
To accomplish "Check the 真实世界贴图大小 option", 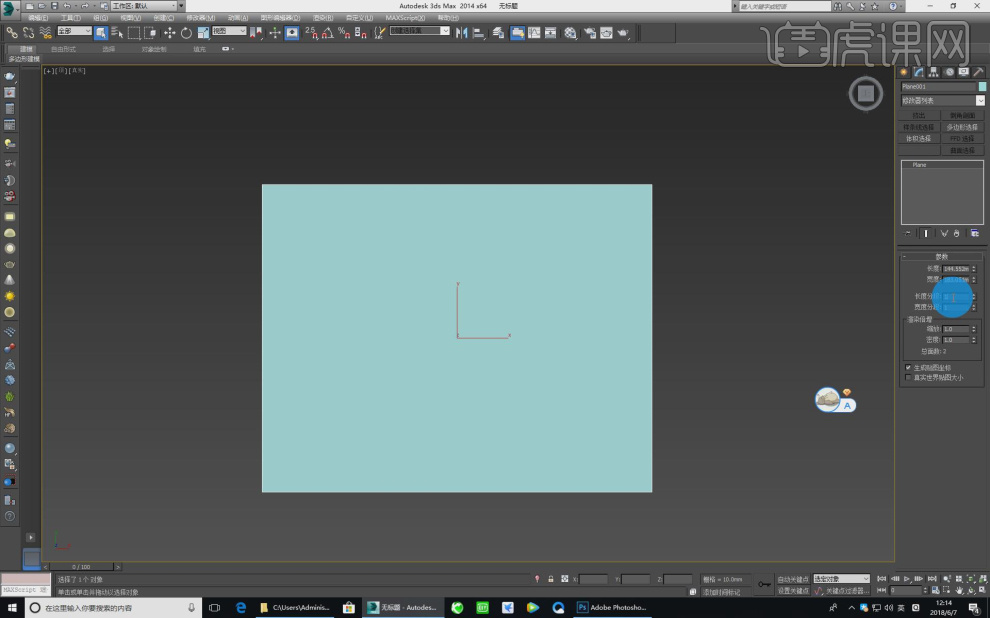I will tap(907, 377).
